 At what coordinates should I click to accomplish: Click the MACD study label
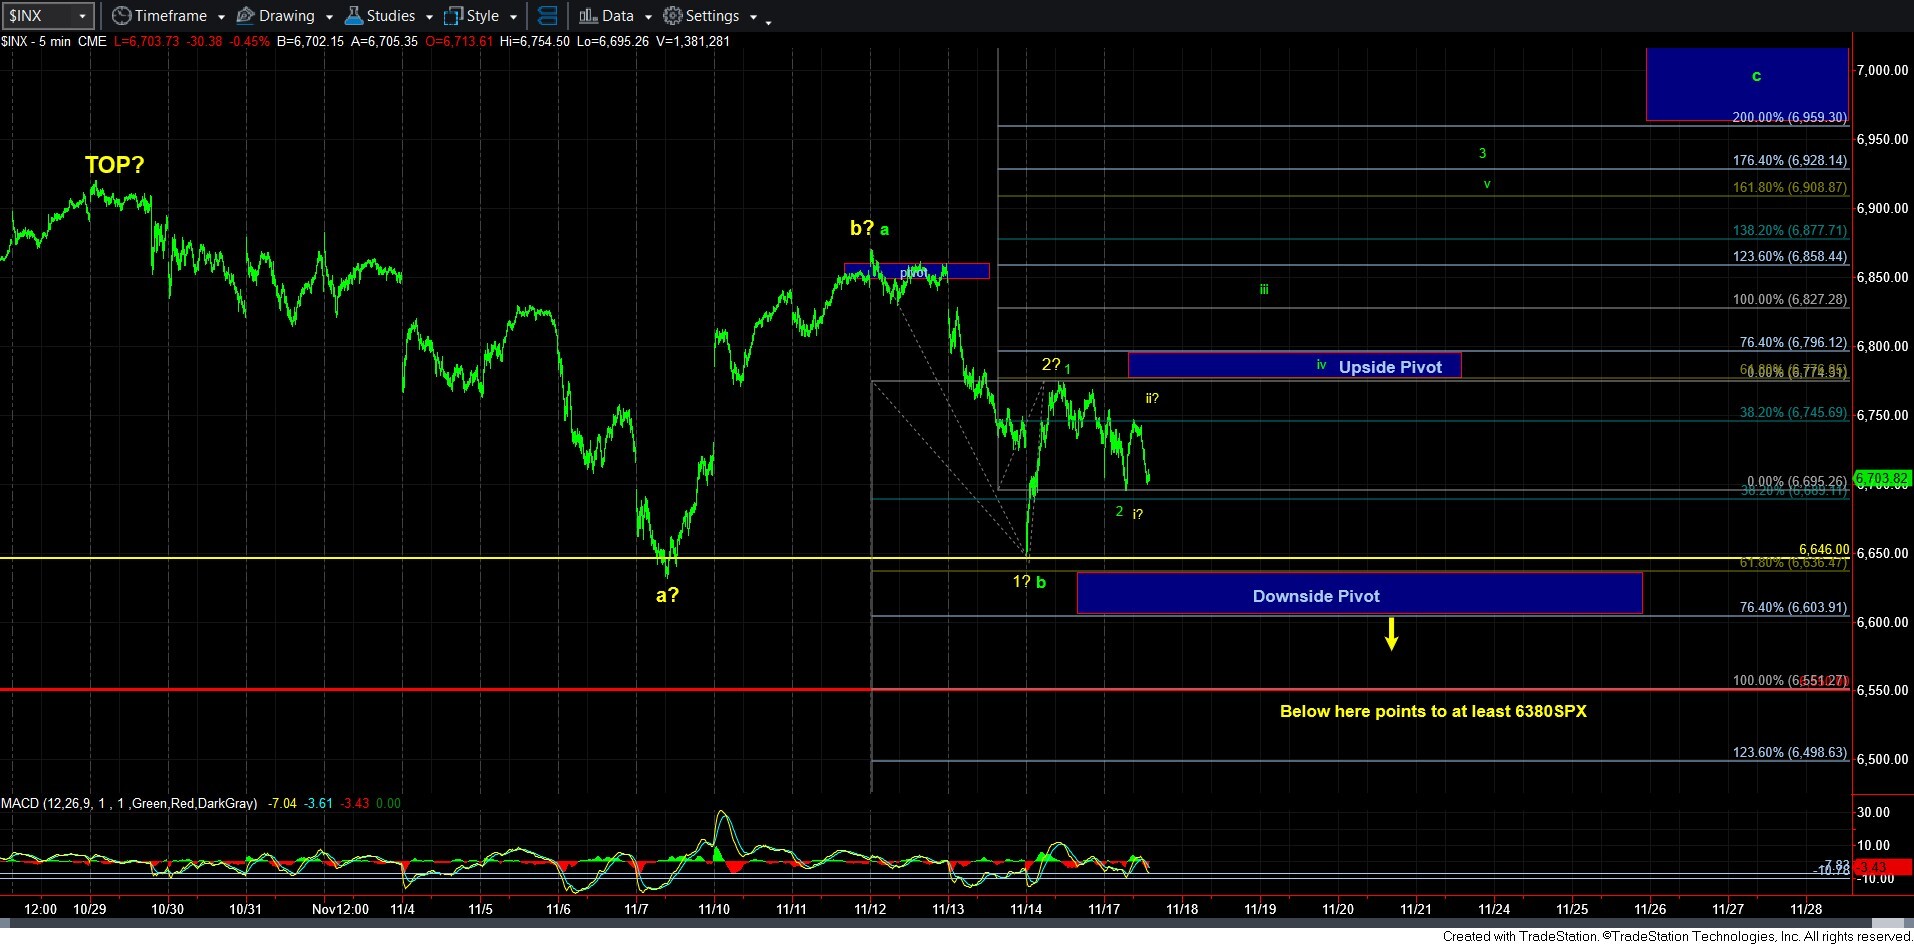point(129,803)
